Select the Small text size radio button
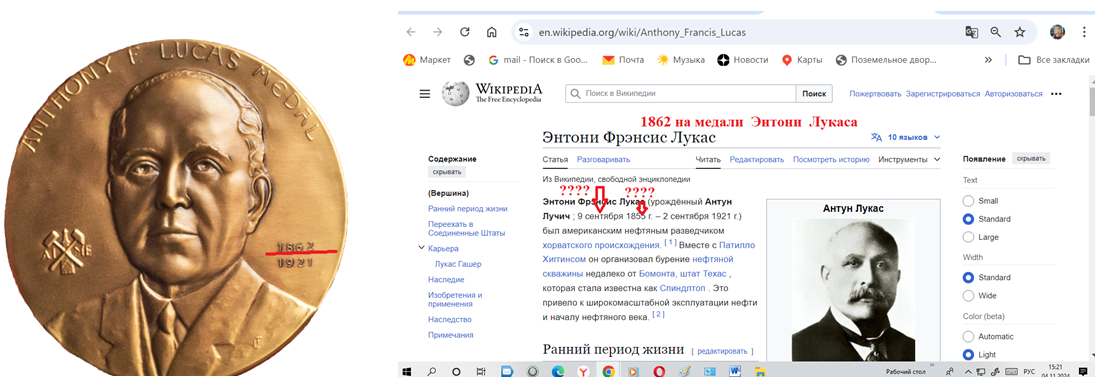This screenshot has height=385, width=1105. coord(968,201)
